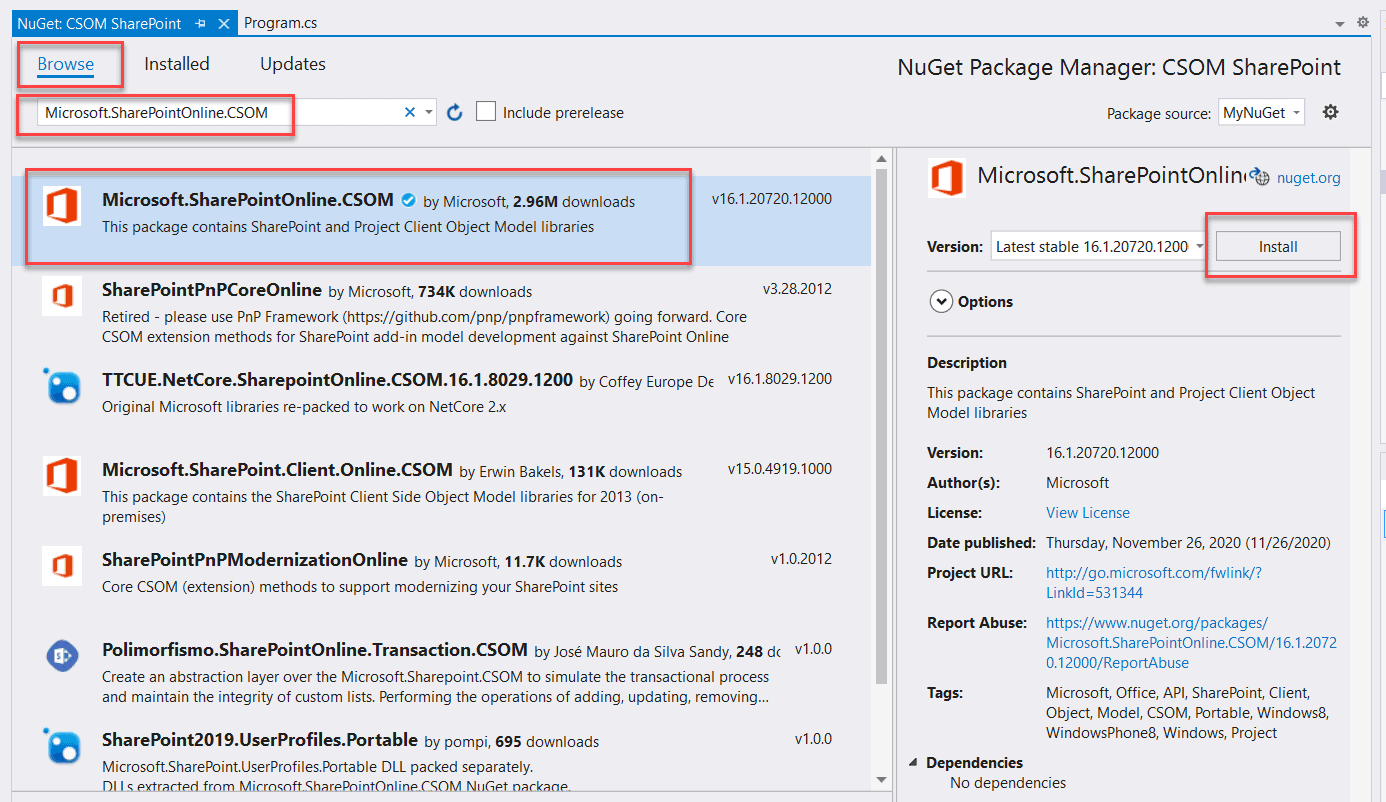Click the Install button
1386x802 pixels.
pos(1280,245)
